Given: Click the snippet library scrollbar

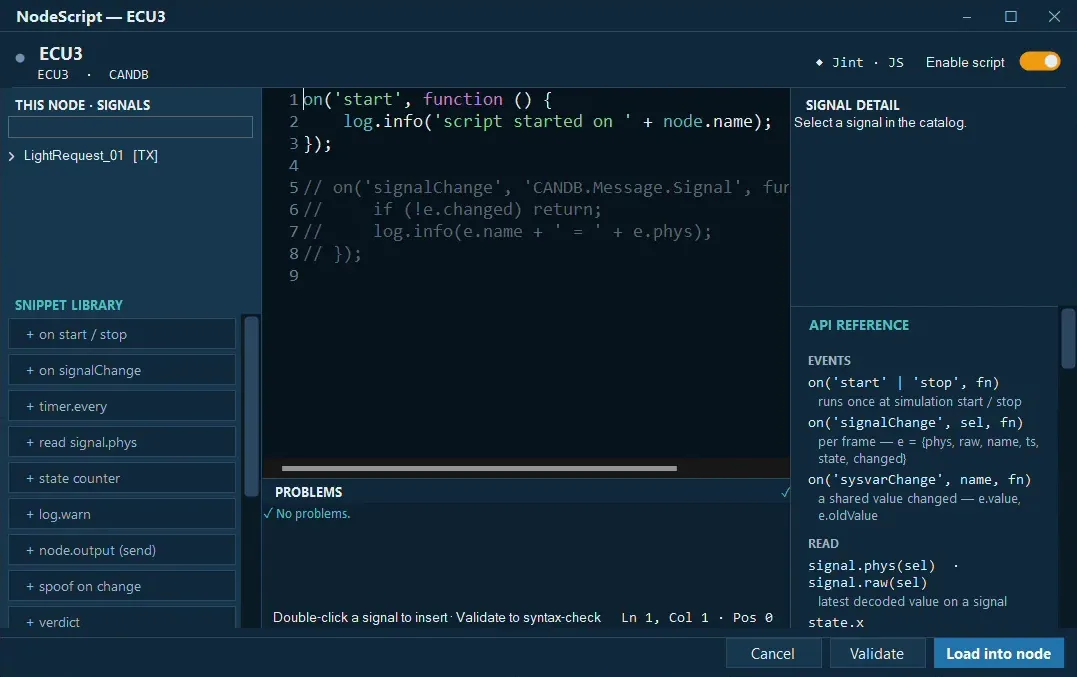Looking at the screenshot, I should pyautogui.click(x=251, y=406).
